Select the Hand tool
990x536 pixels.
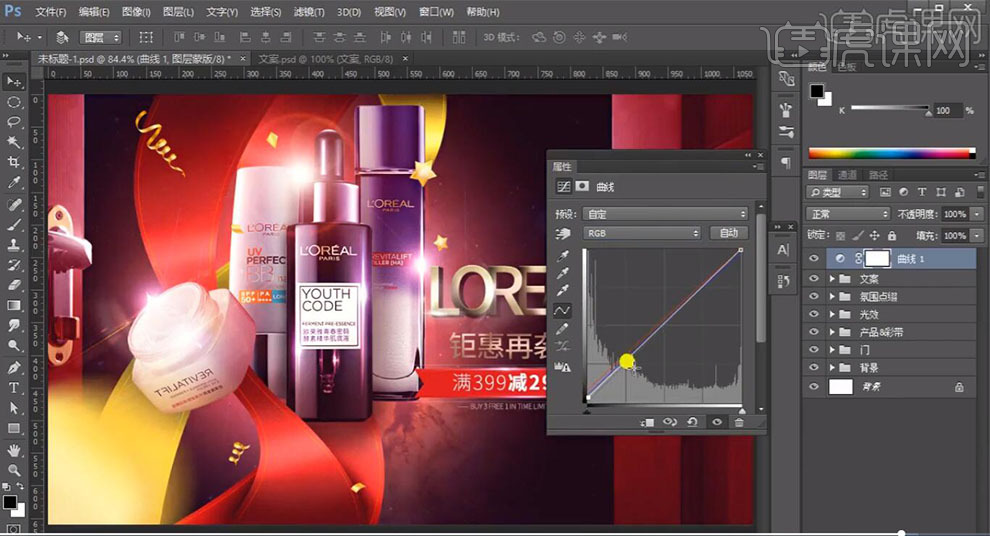(x=13, y=450)
